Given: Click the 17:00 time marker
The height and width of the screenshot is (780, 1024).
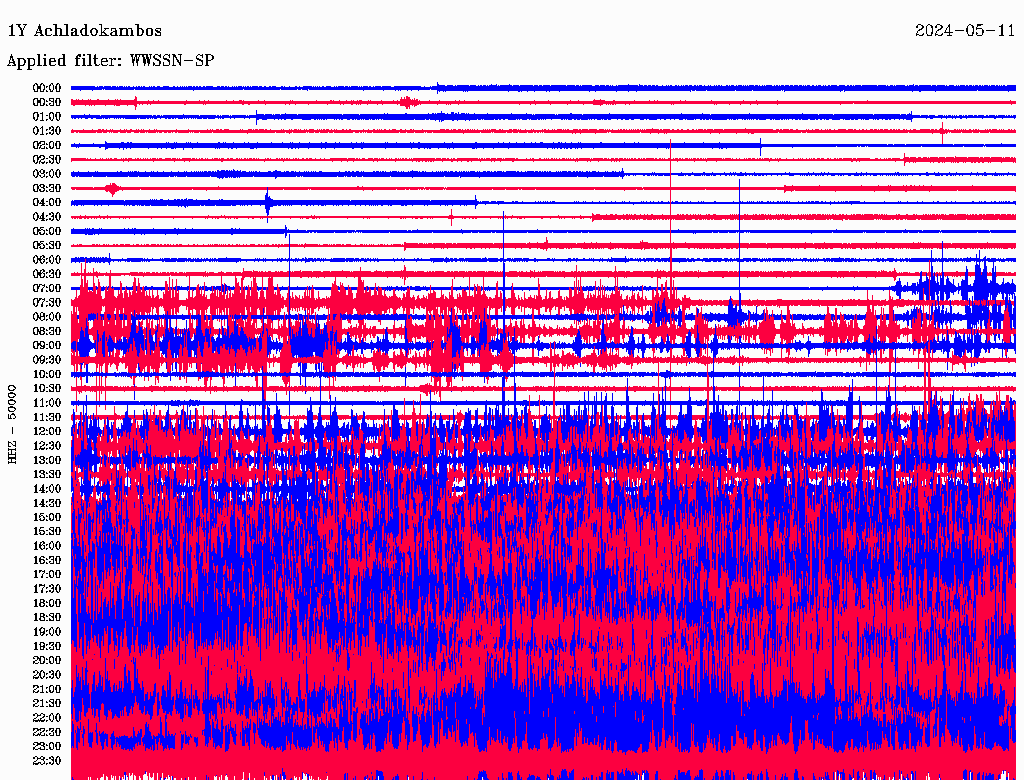Looking at the screenshot, I should click(x=47, y=575).
